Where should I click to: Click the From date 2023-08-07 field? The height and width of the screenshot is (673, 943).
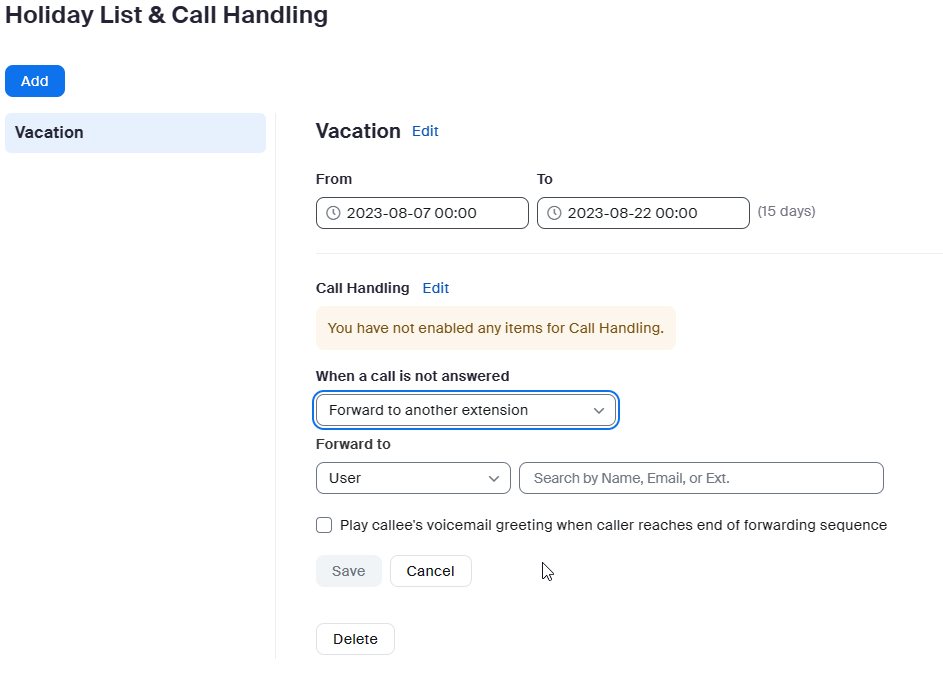[422, 213]
